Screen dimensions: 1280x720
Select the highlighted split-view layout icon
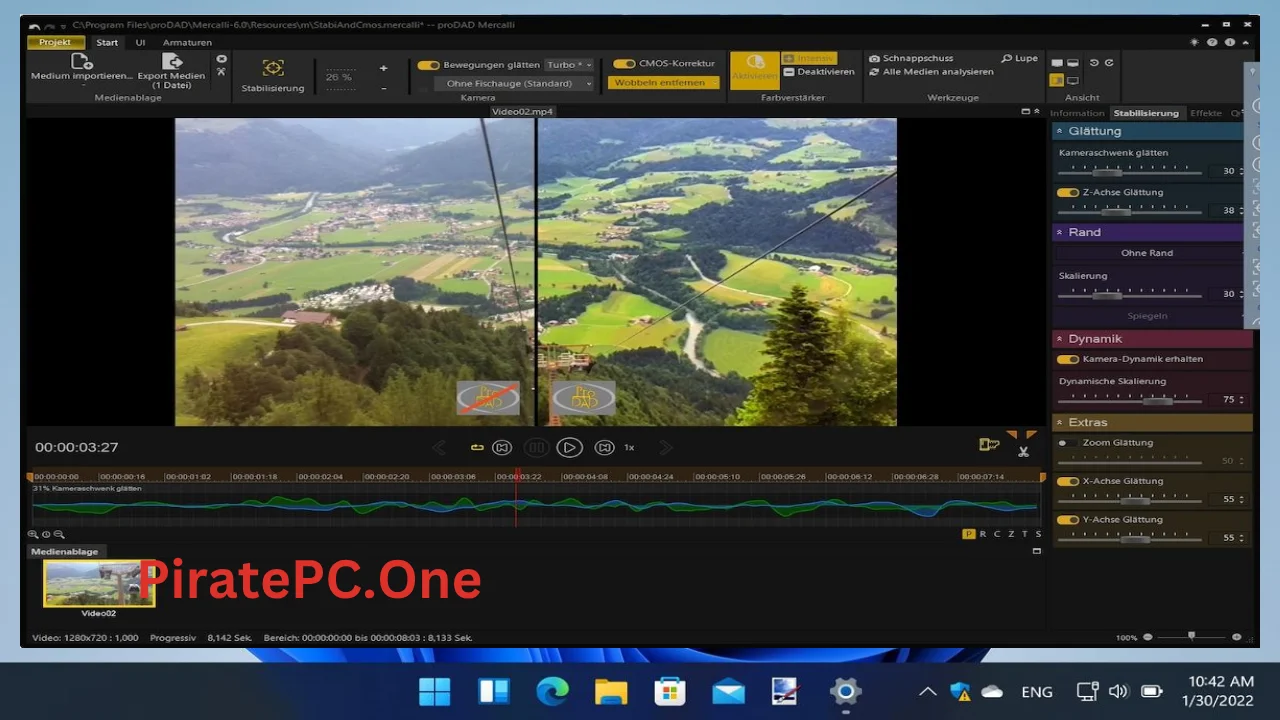point(1057,80)
